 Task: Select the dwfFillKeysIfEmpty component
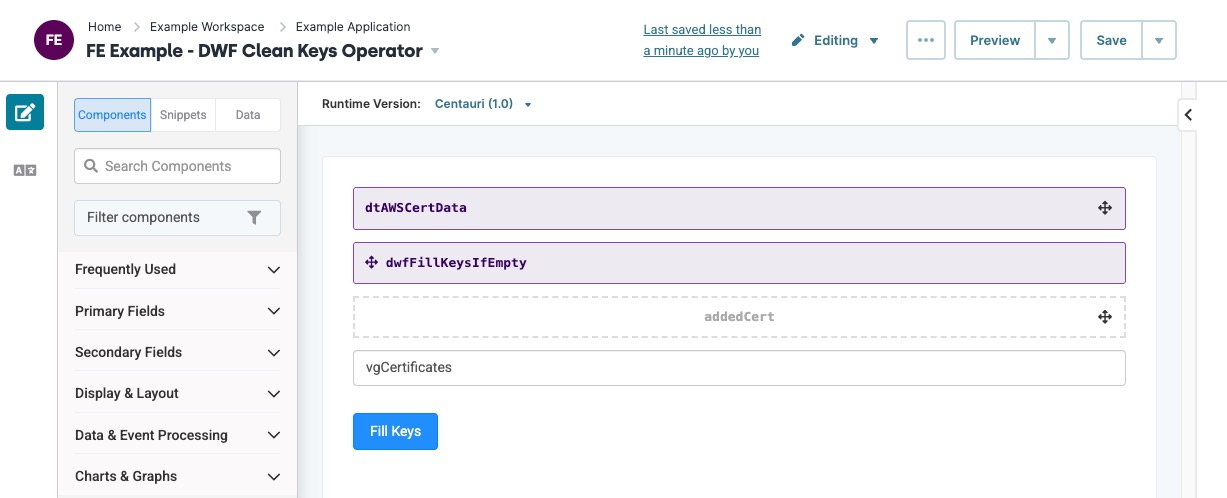(739, 263)
